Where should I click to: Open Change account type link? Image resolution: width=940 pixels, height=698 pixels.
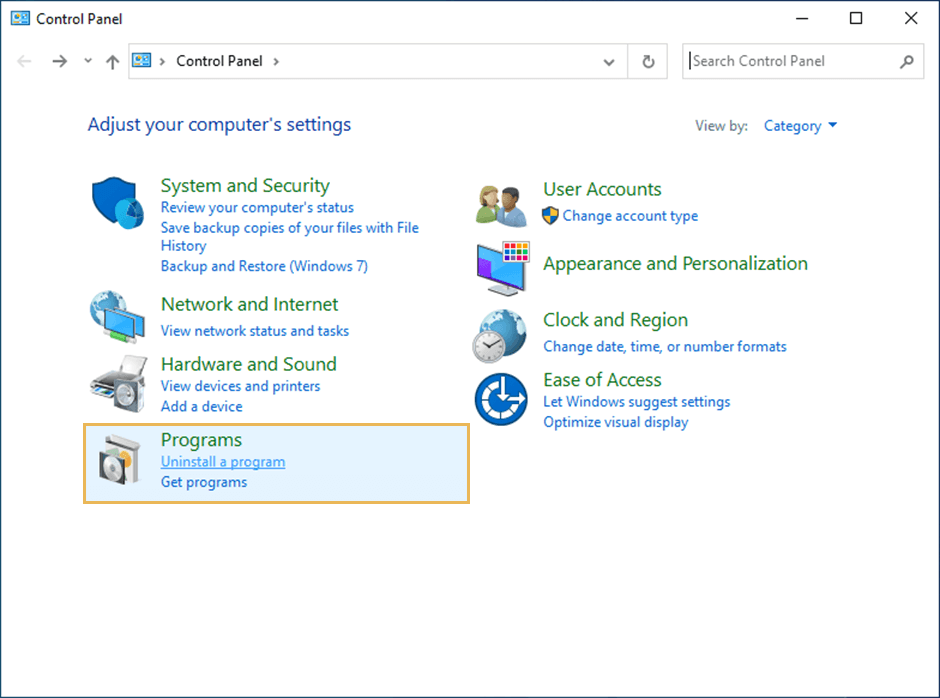[630, 216]
